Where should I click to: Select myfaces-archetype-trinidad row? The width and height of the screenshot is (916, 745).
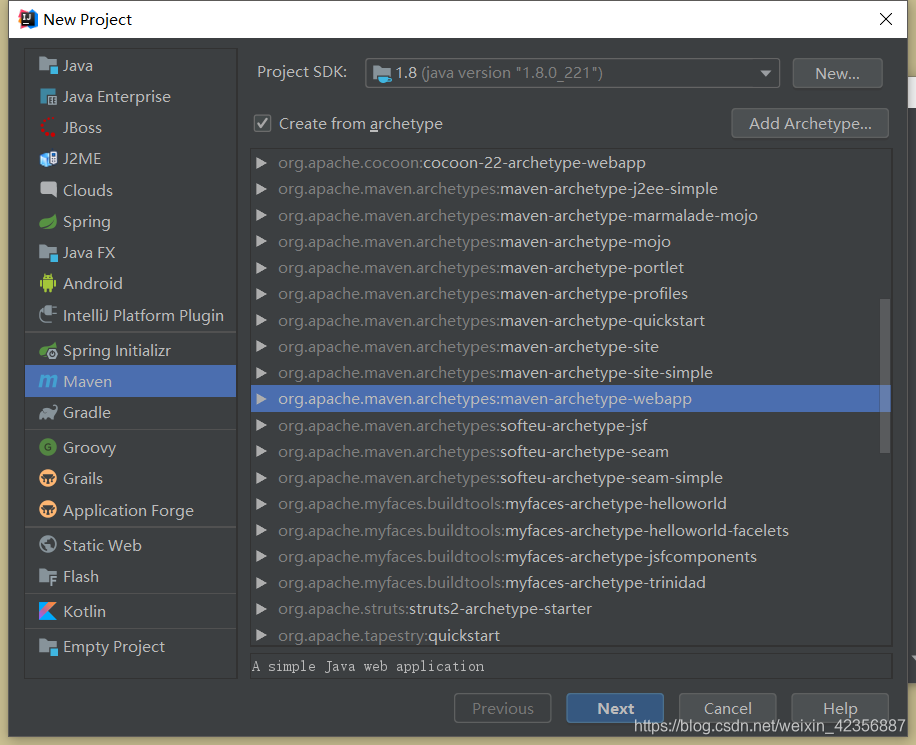571,583
